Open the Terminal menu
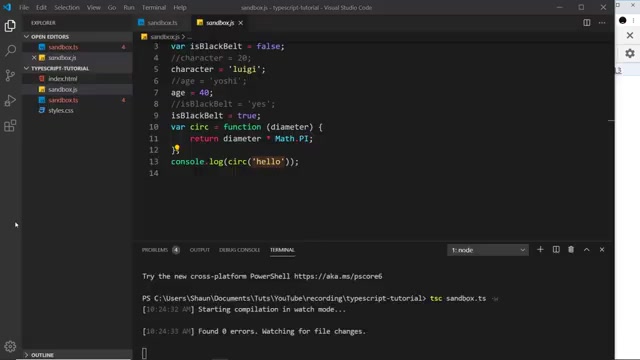The image size is (640, 360). (x=154, y=7)
